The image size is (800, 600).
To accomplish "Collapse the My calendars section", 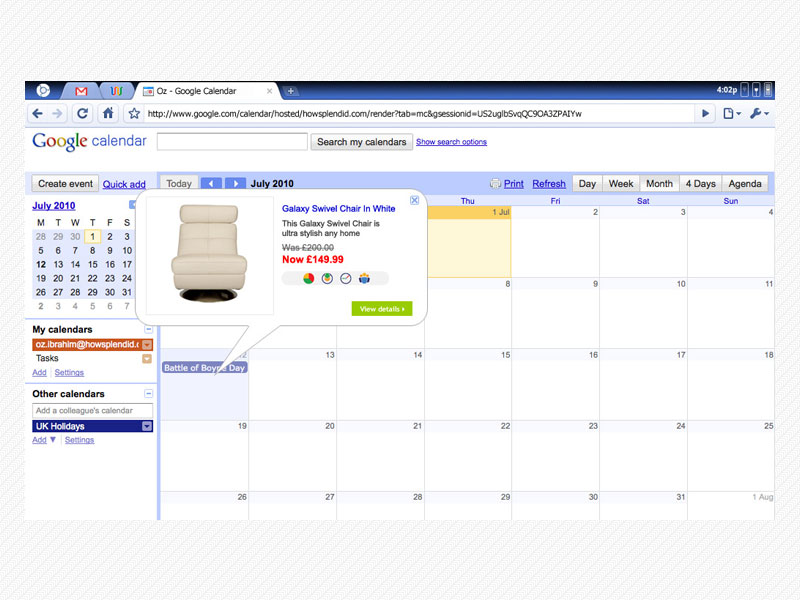I will (x=148, y=330).
